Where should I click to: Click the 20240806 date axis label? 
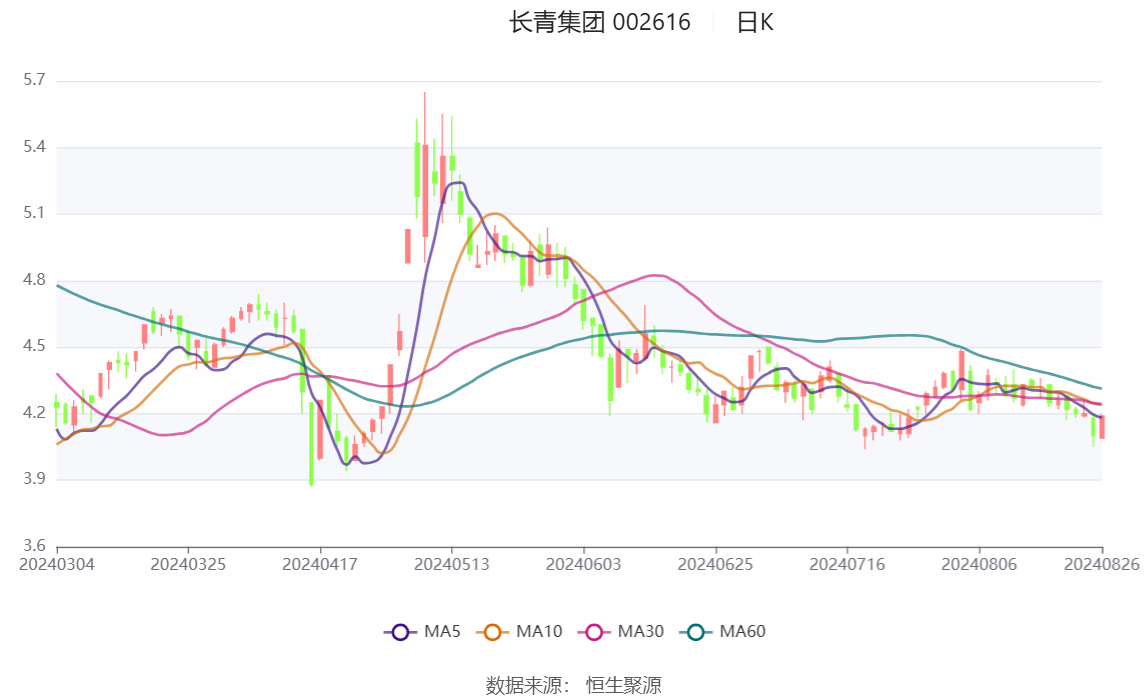click(979, 564)
